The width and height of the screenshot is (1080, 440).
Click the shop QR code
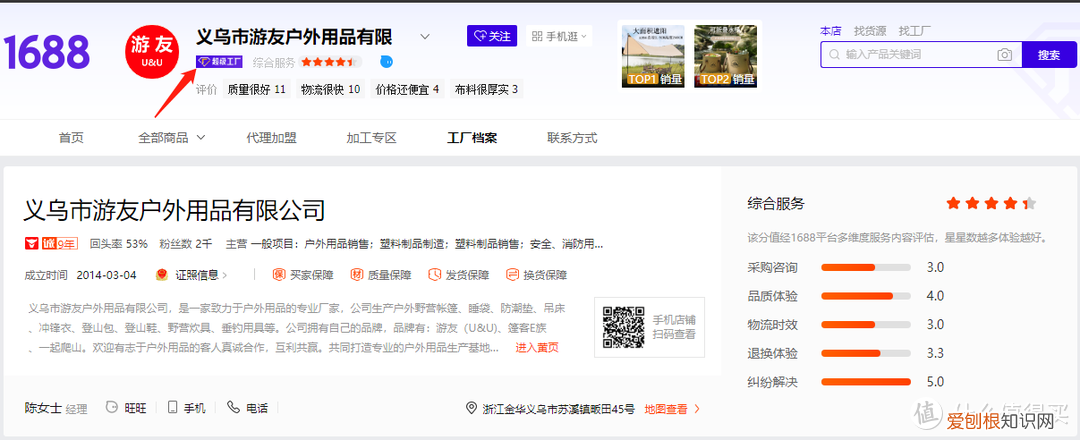point(623,327)
